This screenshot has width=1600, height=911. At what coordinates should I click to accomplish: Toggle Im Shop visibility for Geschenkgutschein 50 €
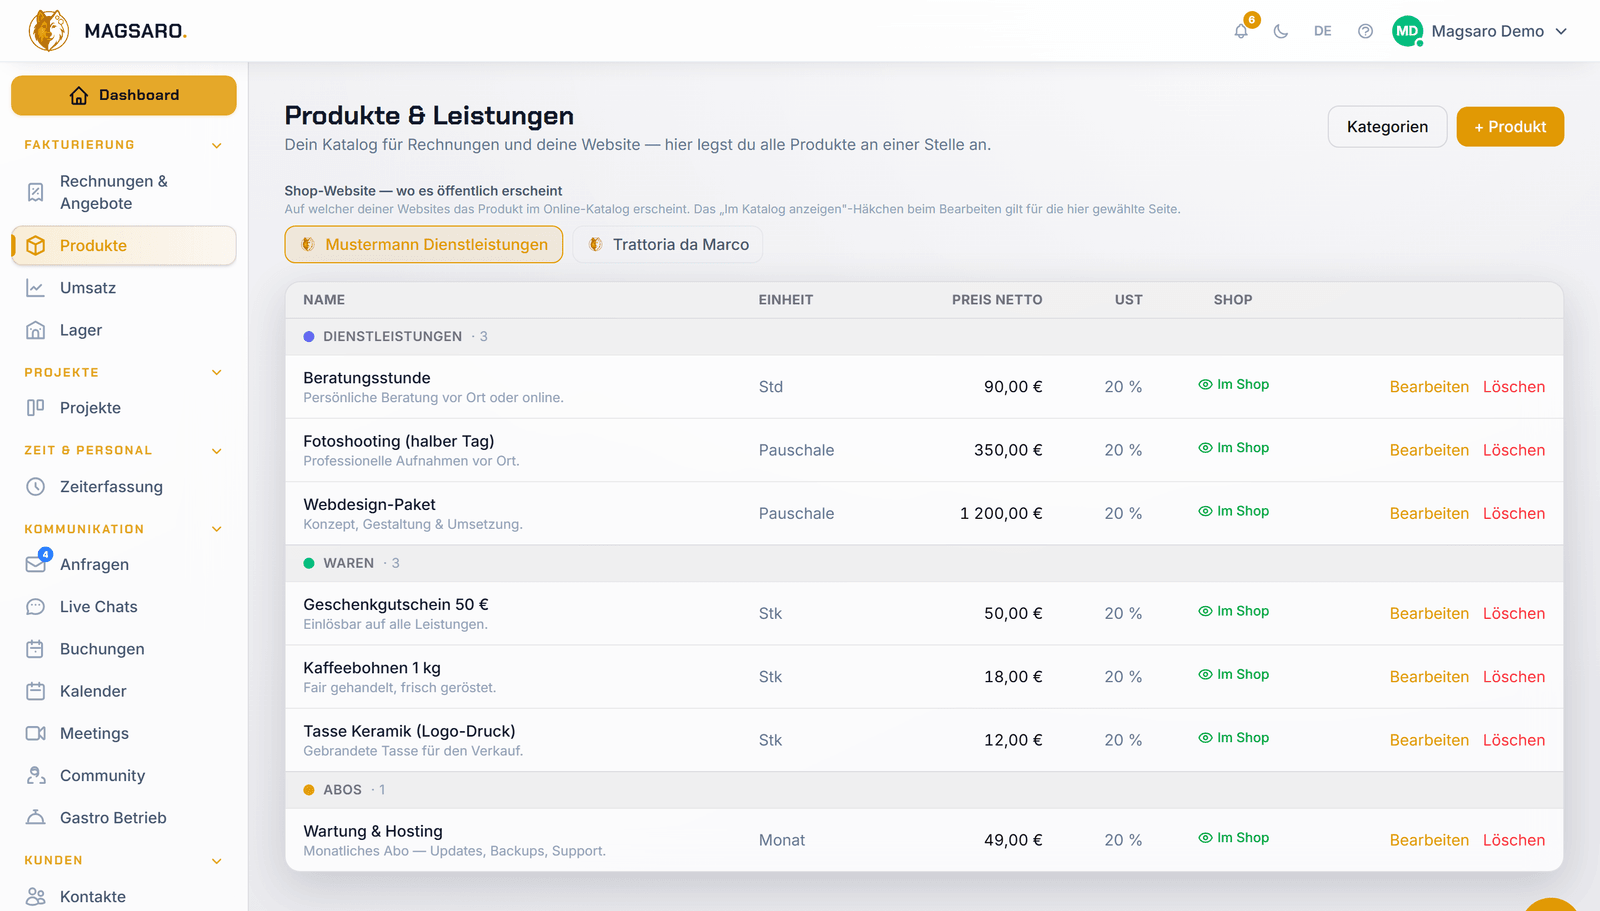(1234, 611)
